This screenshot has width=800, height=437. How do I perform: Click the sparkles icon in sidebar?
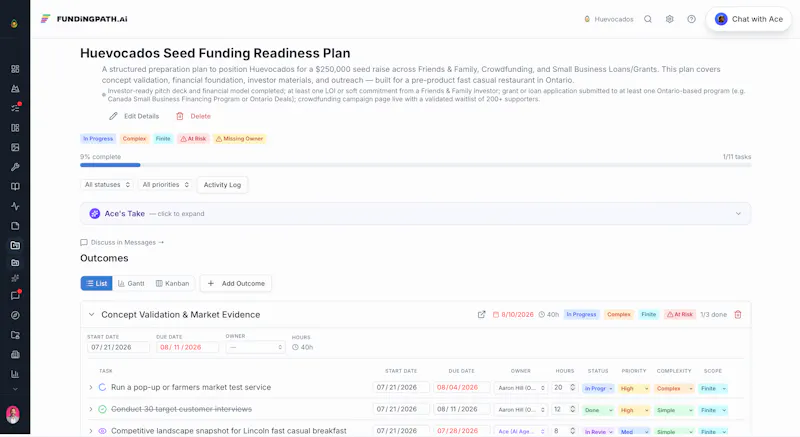(x=15, y=278)
